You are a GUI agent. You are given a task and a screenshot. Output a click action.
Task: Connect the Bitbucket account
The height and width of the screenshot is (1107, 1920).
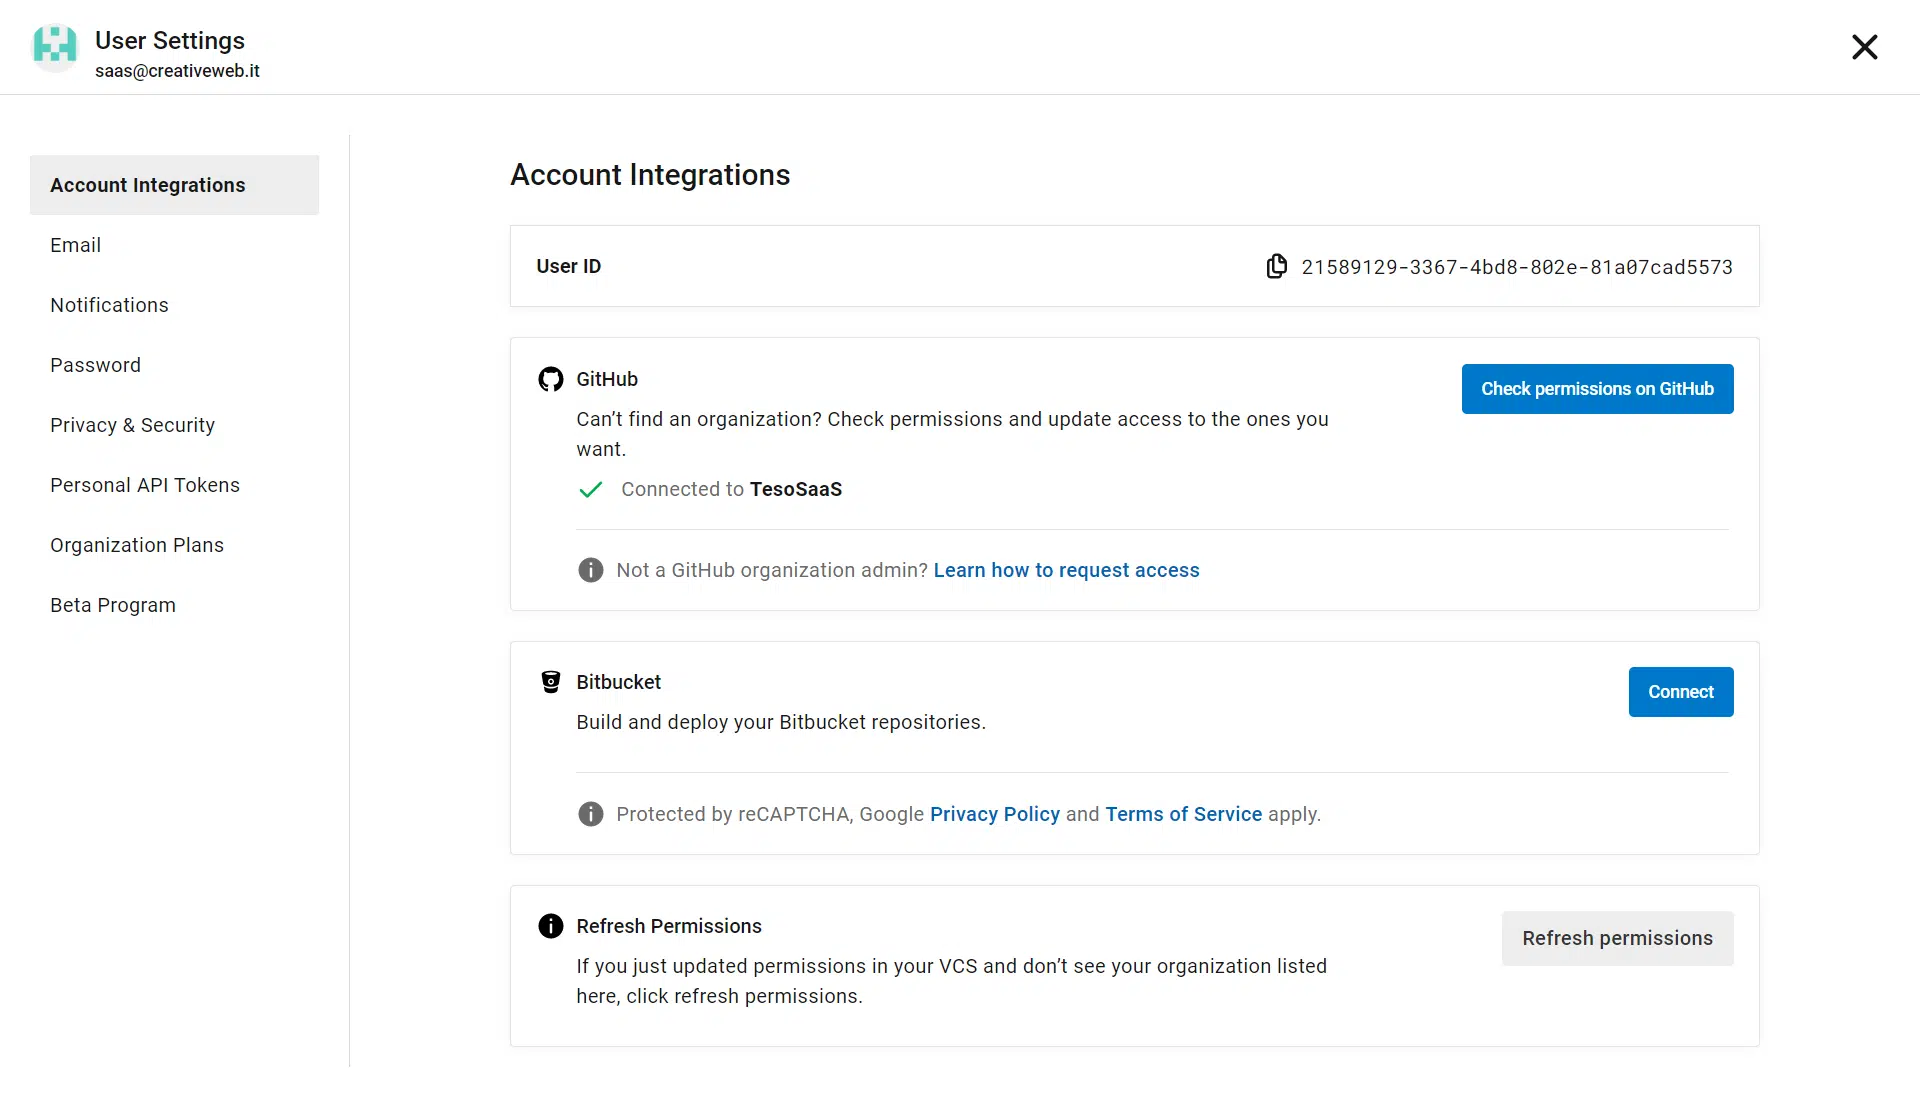pos(1680,692)
